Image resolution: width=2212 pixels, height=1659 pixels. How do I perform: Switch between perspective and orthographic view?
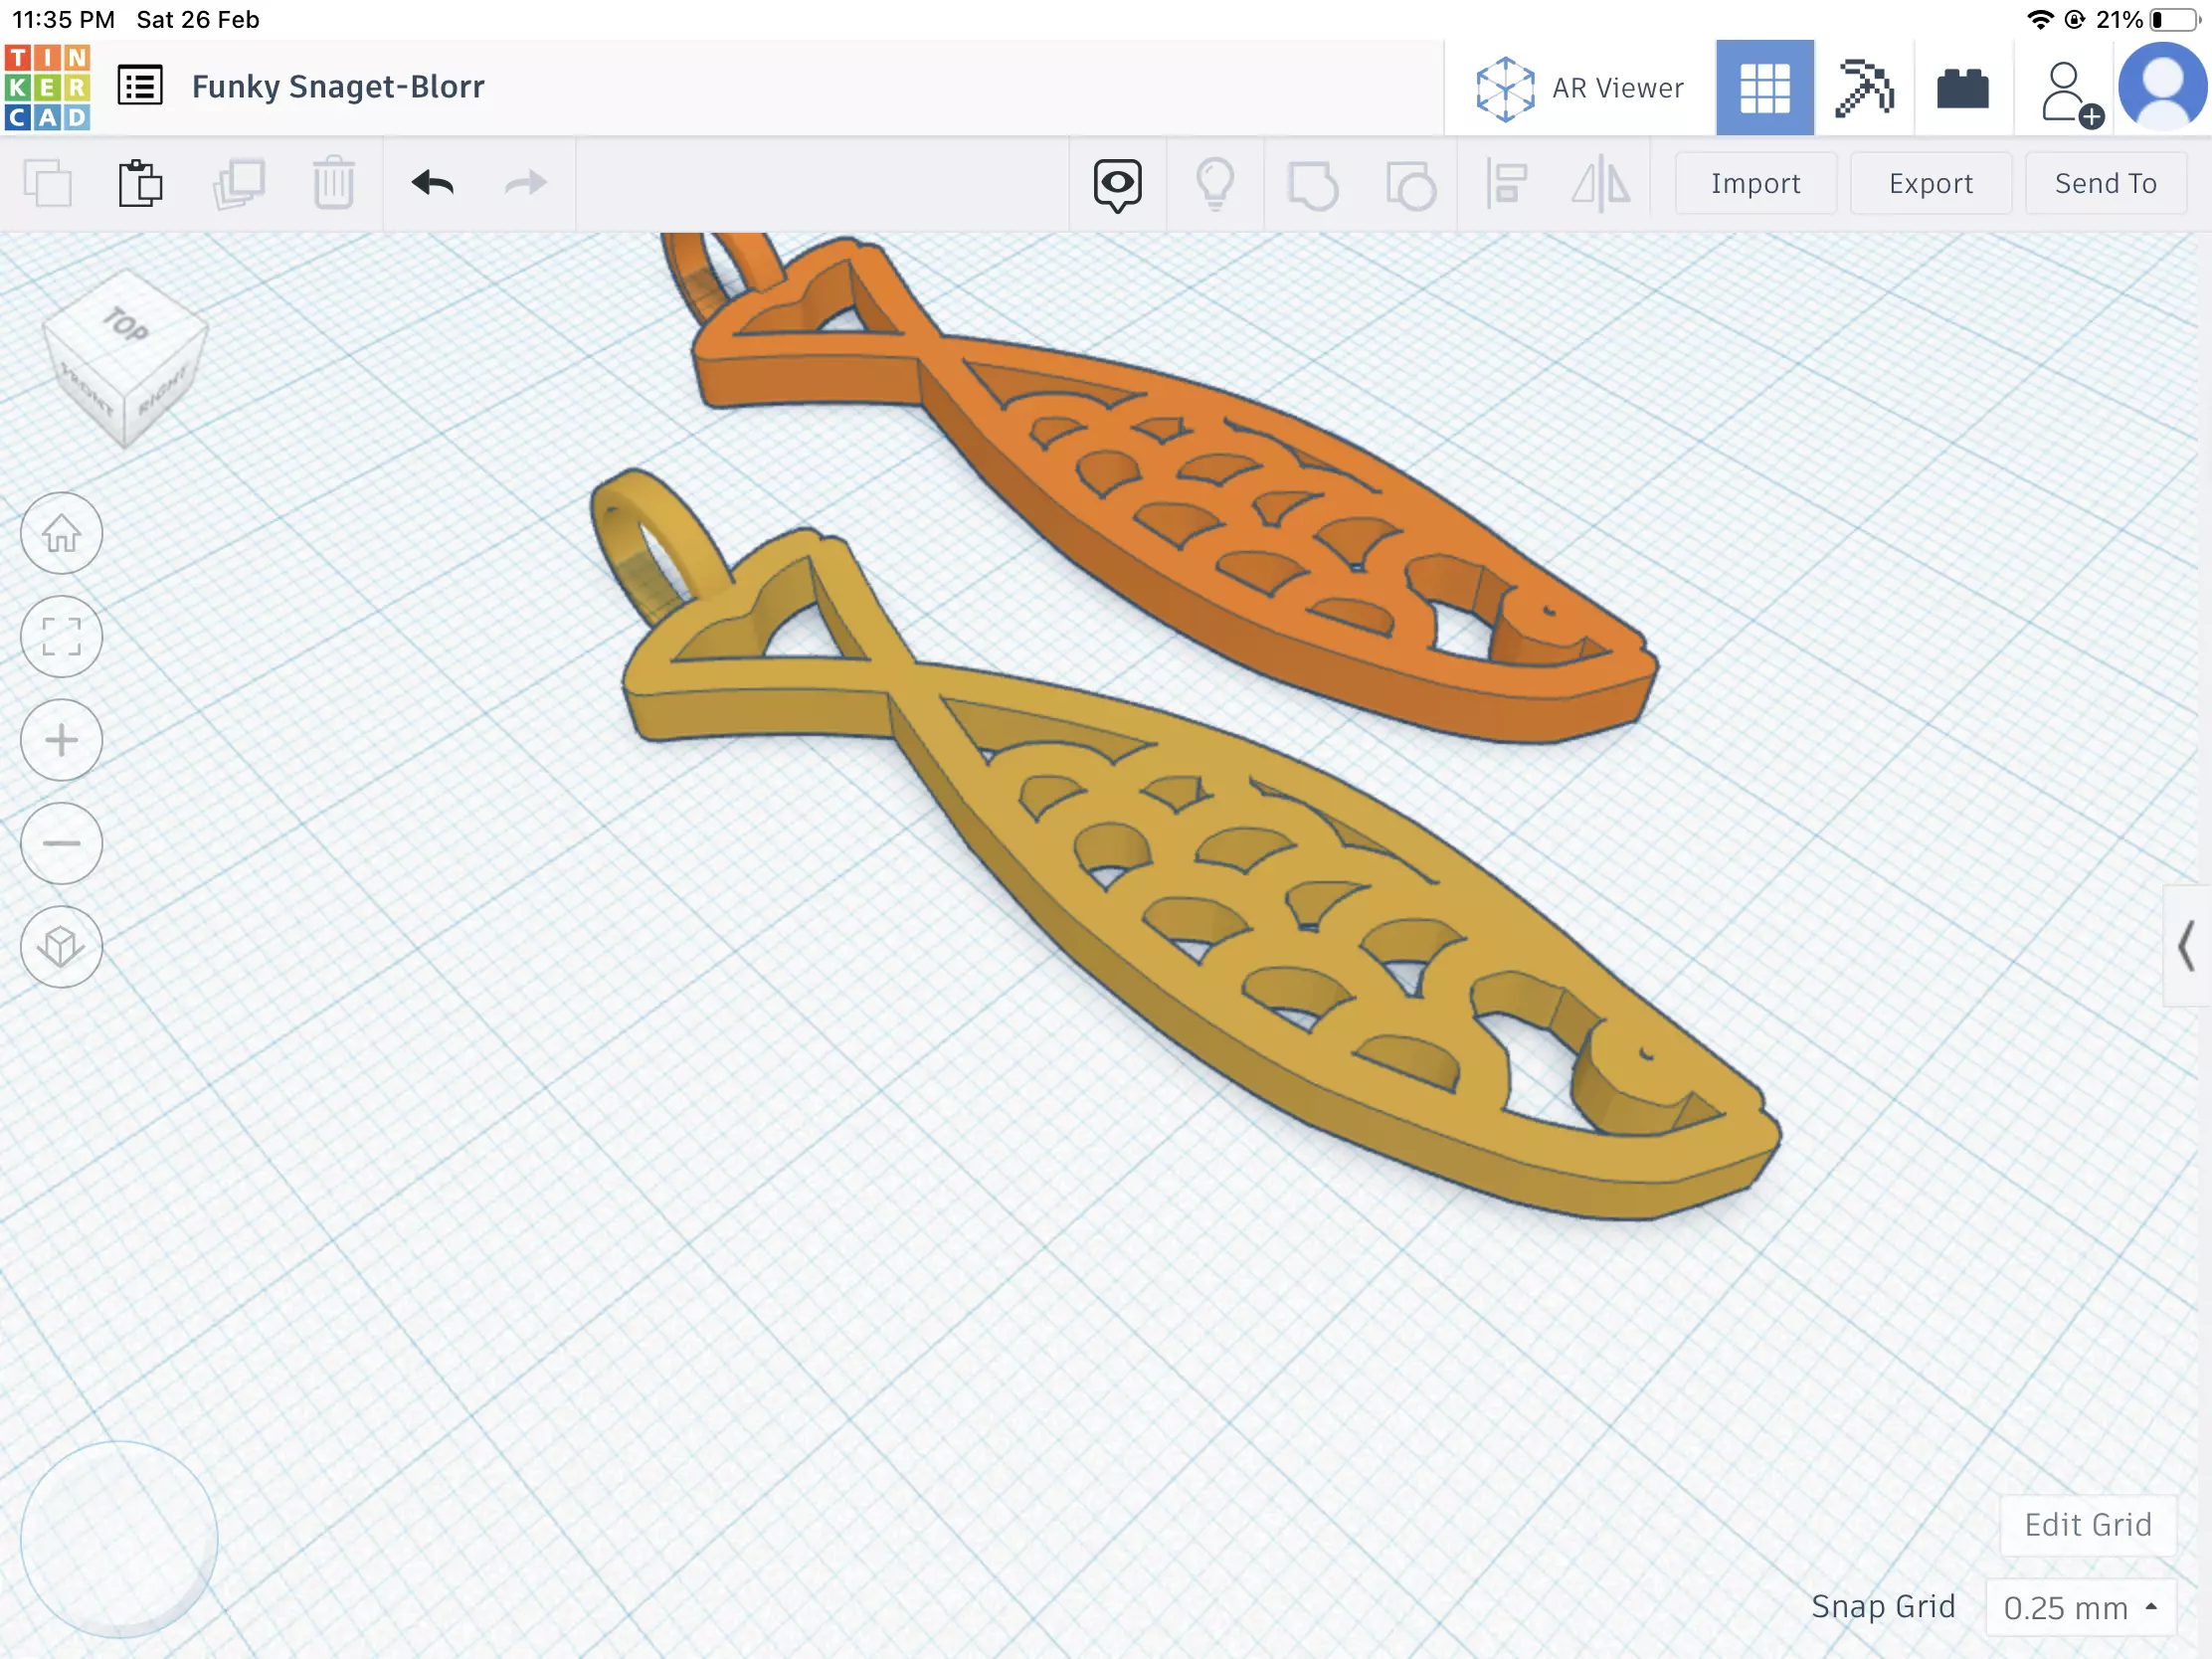click(x=62, y=947)
